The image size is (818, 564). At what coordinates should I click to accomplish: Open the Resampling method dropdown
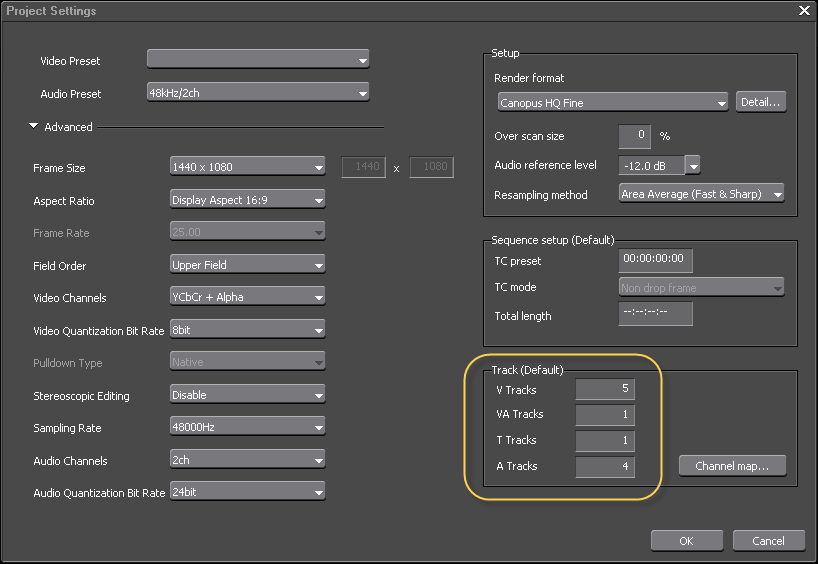pyautogui.click(x=701, y=194)
